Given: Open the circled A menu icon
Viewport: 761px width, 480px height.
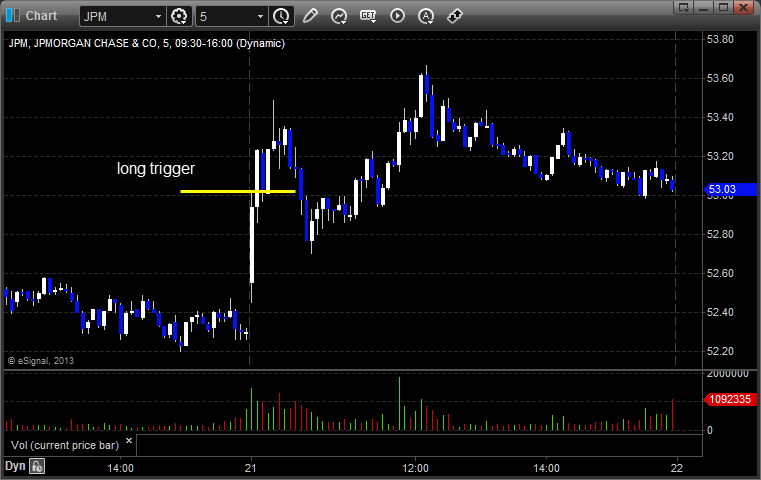Looking at the screenshot, I should point(426,17).
